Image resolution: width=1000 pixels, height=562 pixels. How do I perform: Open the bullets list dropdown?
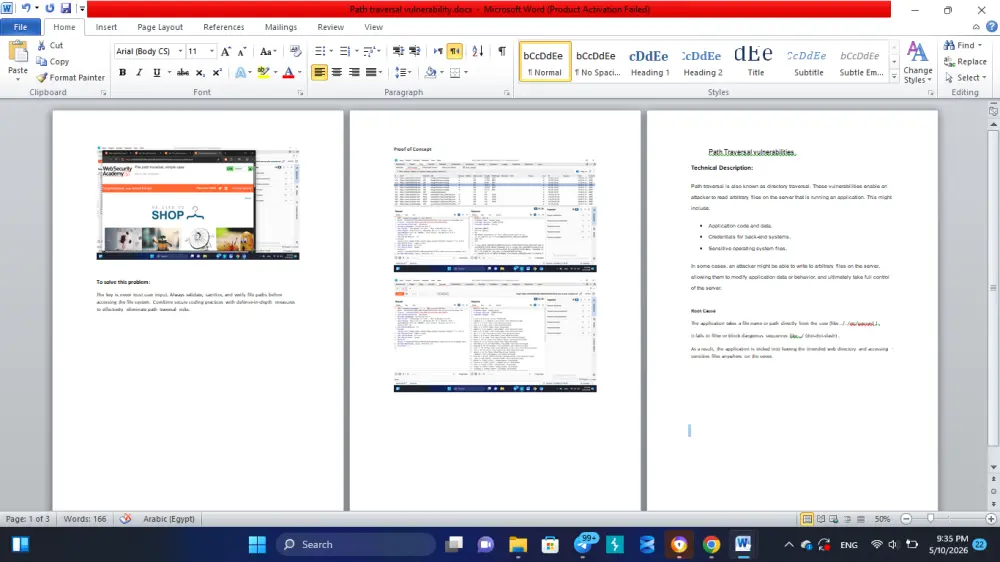coord(332,51)
